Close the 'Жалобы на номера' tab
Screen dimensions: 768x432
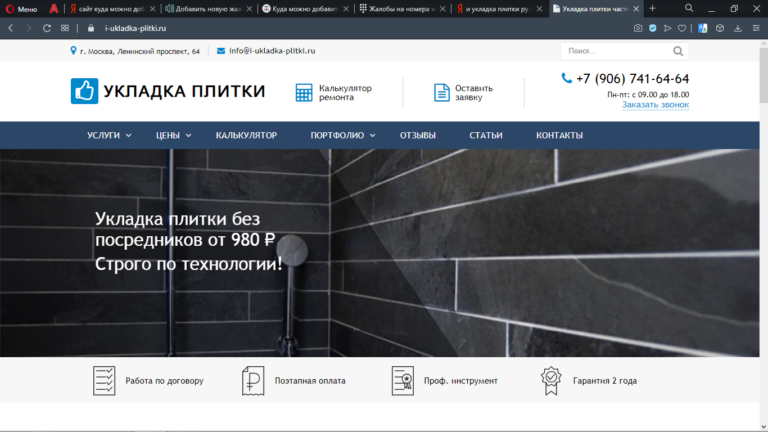(443, 9)
